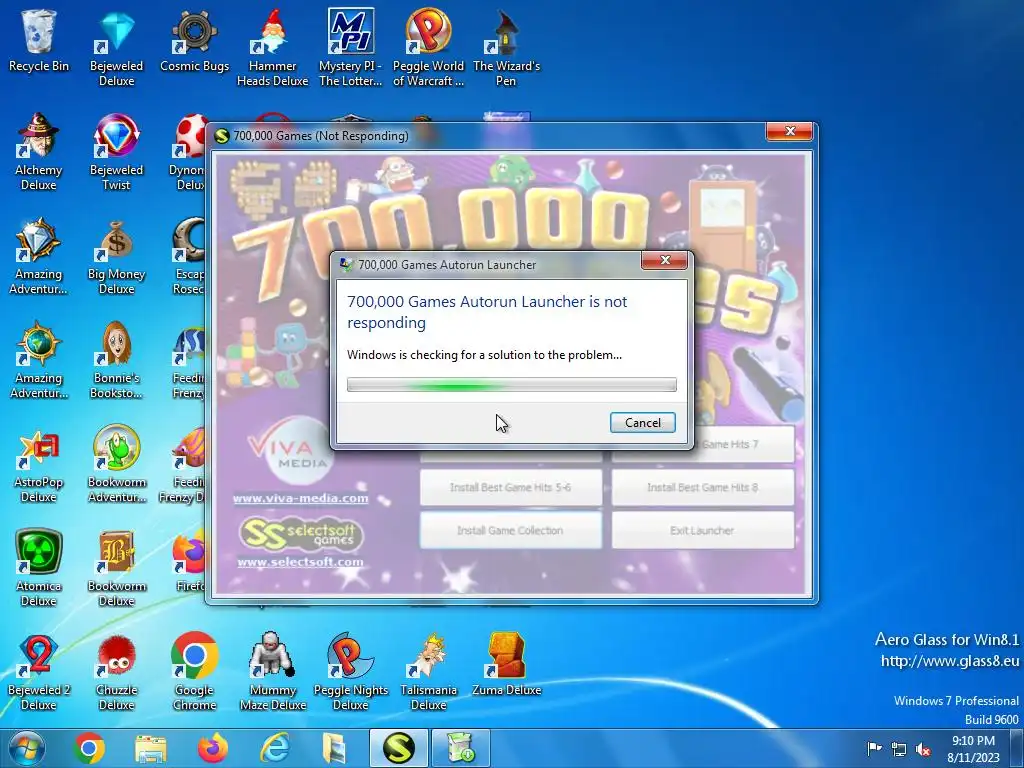Switch to 700,000 Games taskbar button
The height and width of the screenshot is (768, 1024).
click(398, 748)
